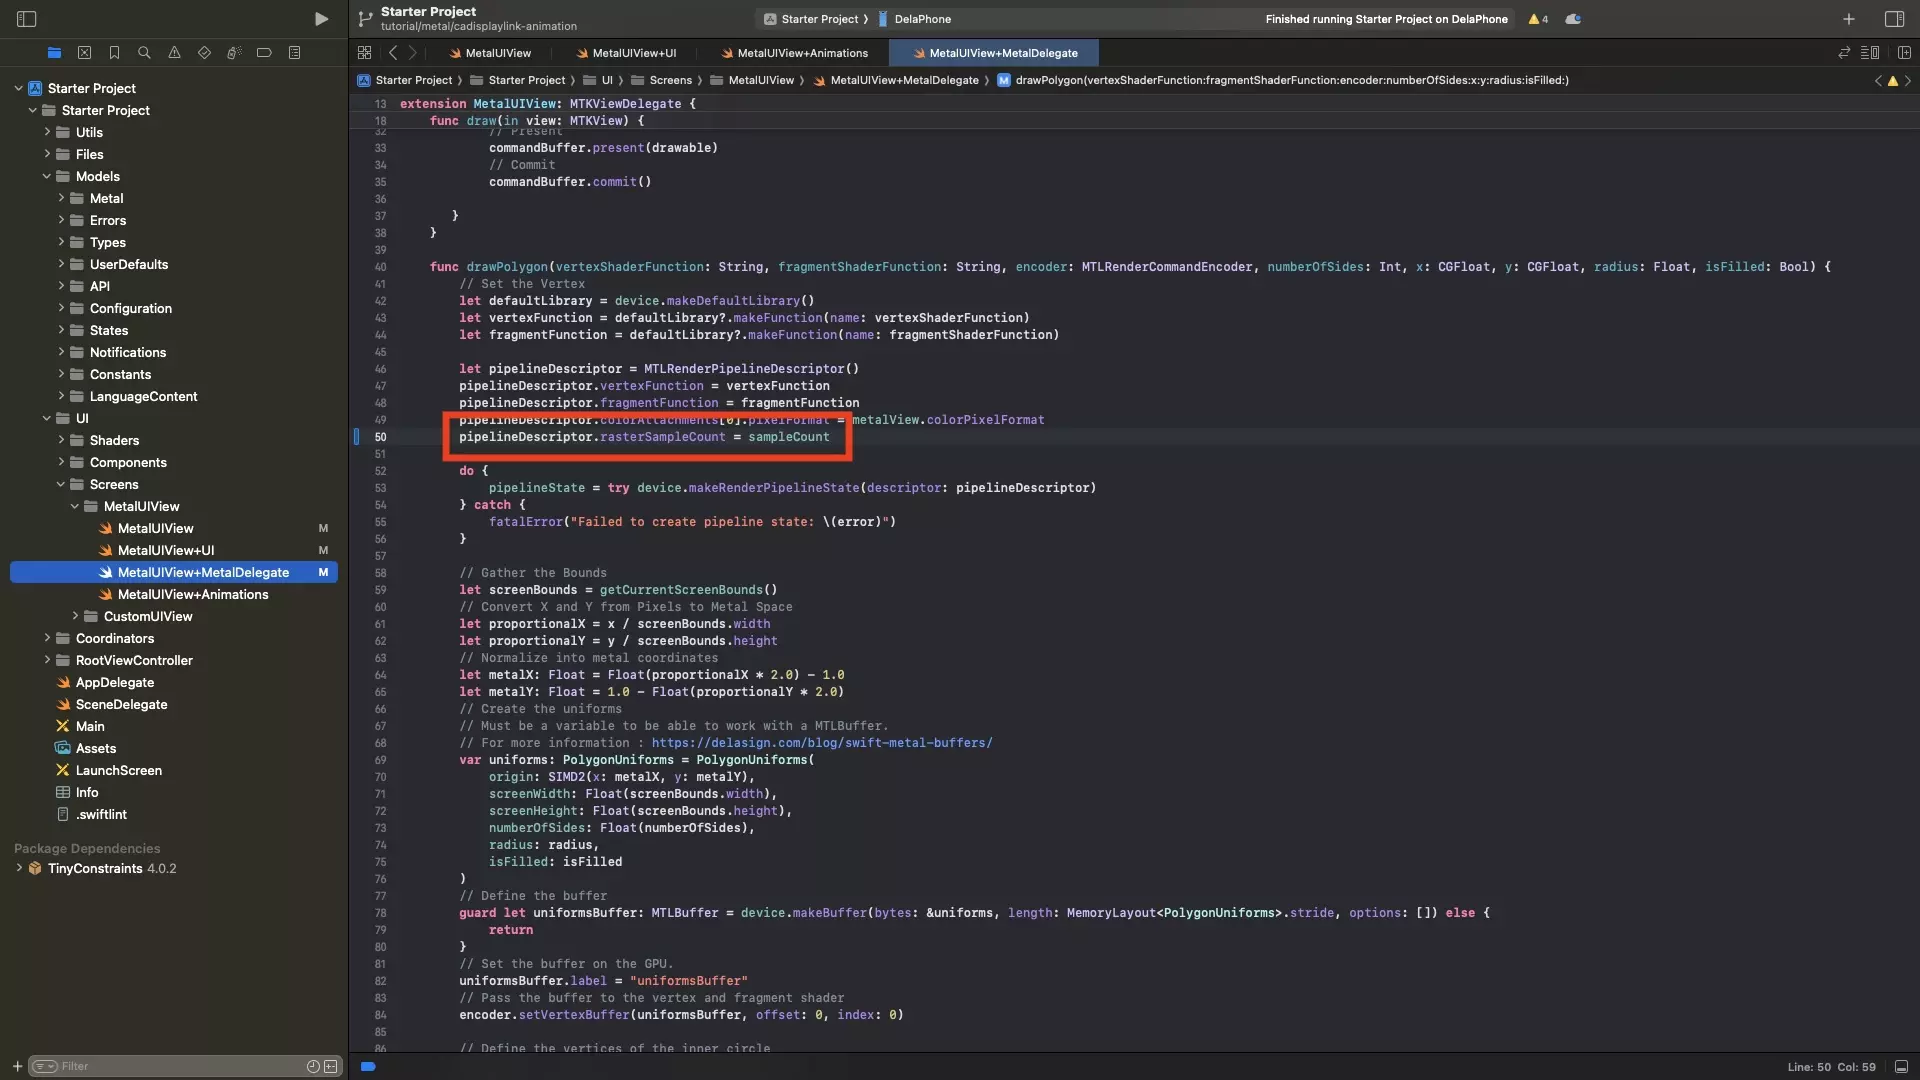
Task: Open the project navigator folder icon
Action: click(x=54, y=53)
